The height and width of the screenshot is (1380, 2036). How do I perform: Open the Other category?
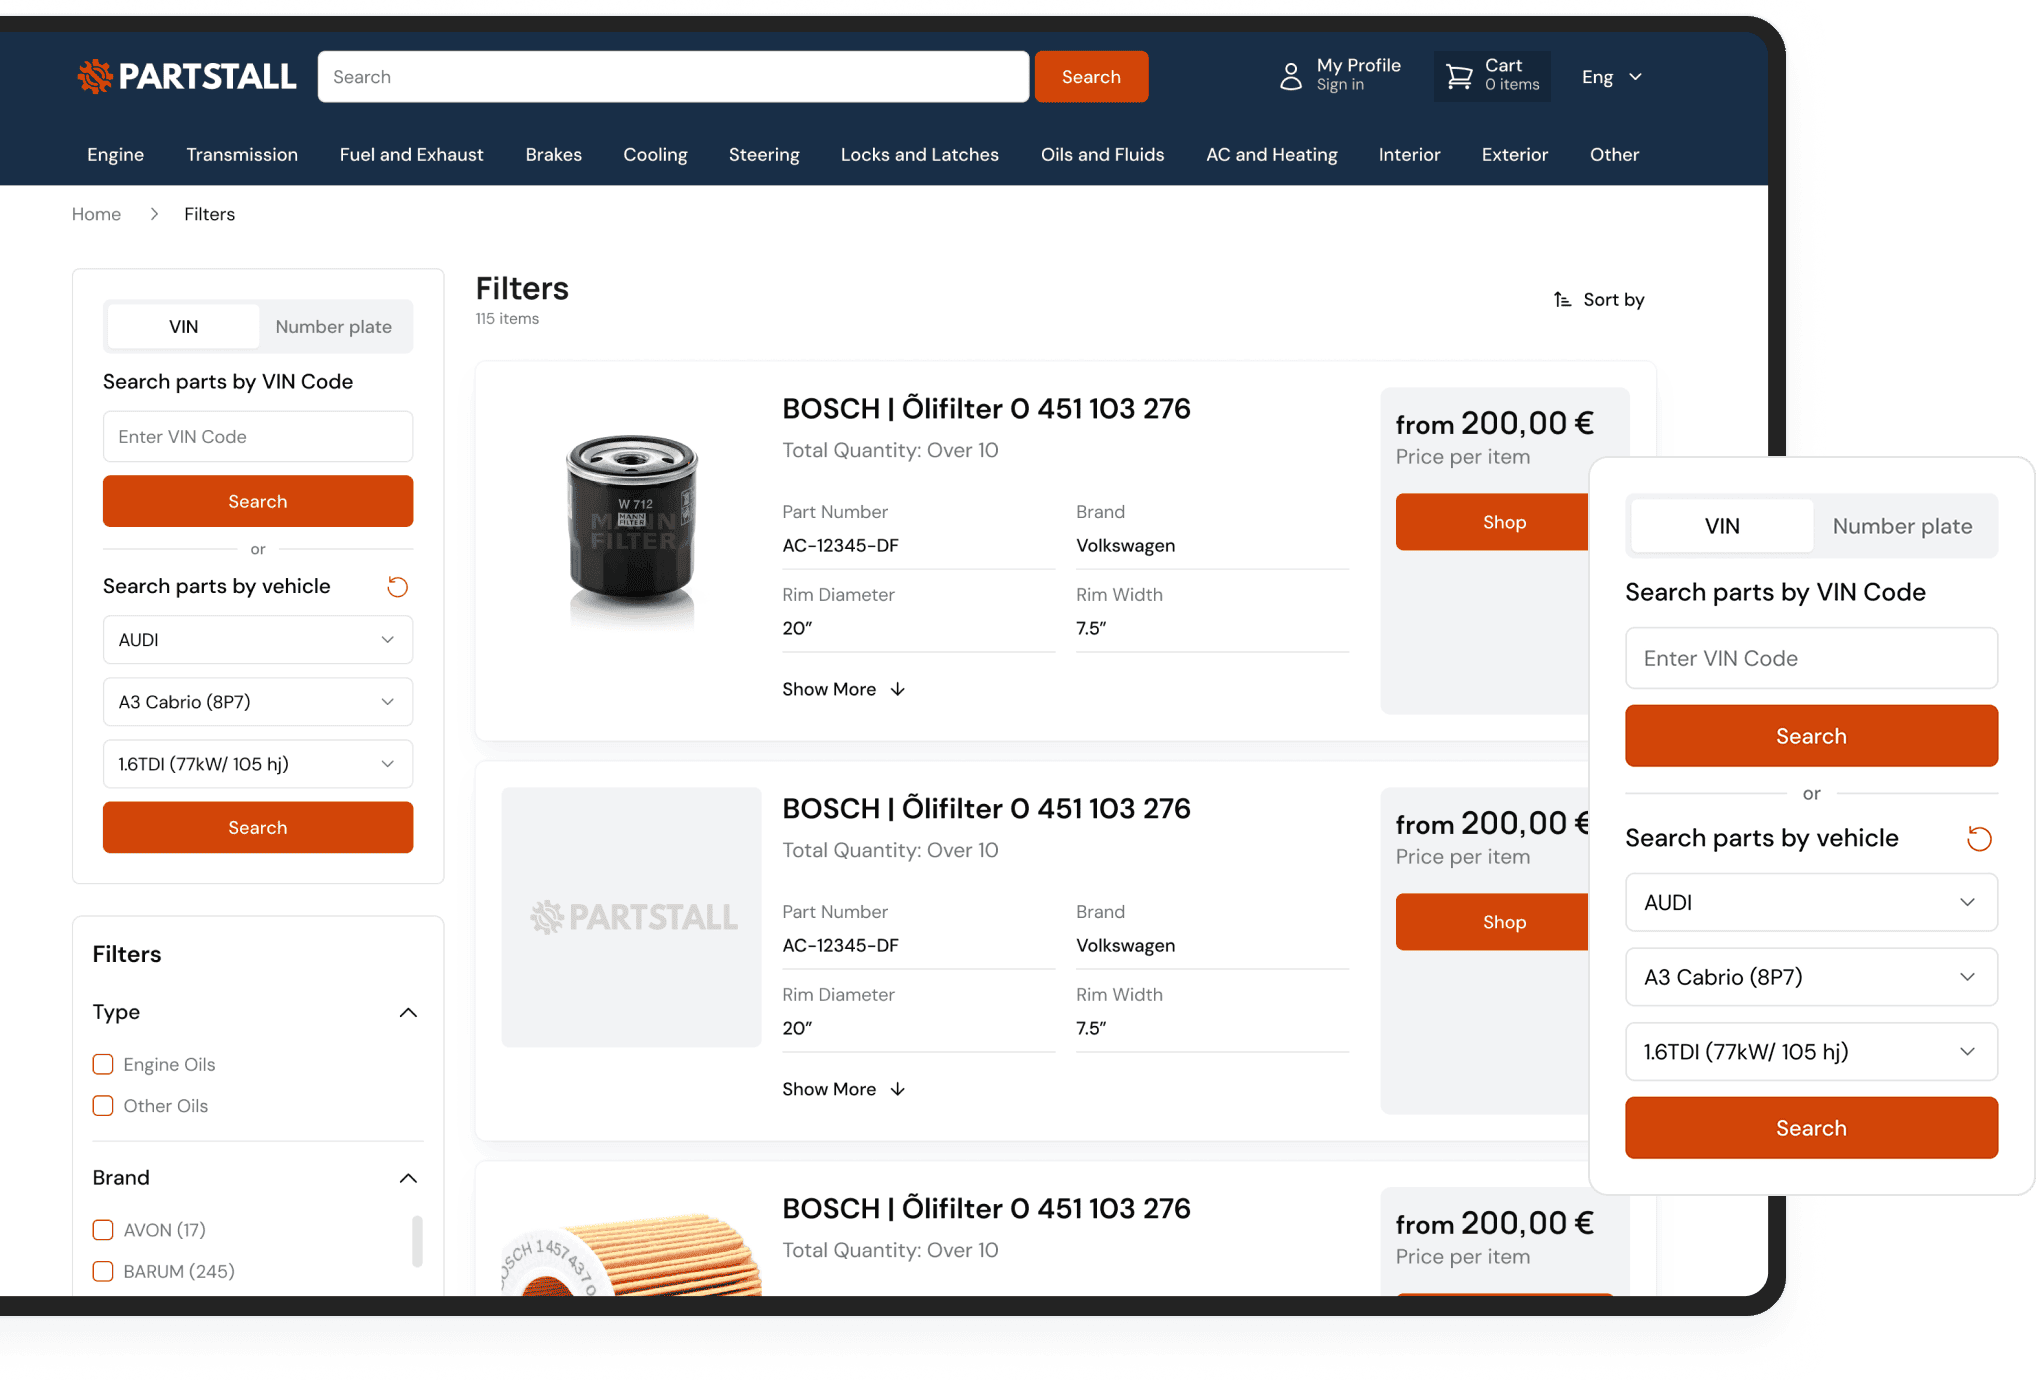1614,154
